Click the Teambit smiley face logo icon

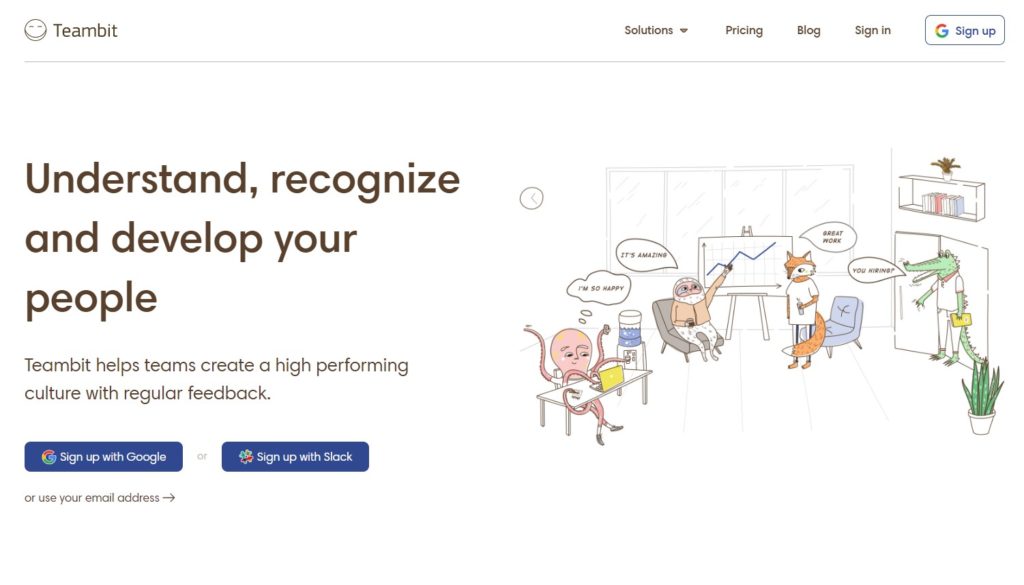point(35,30)
